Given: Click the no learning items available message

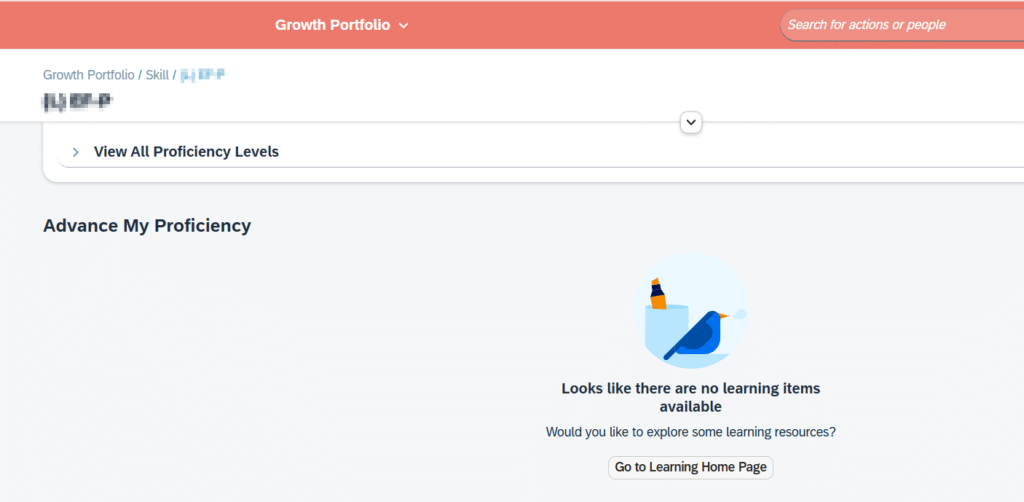Looking at the screenshot, I should 690,397.
